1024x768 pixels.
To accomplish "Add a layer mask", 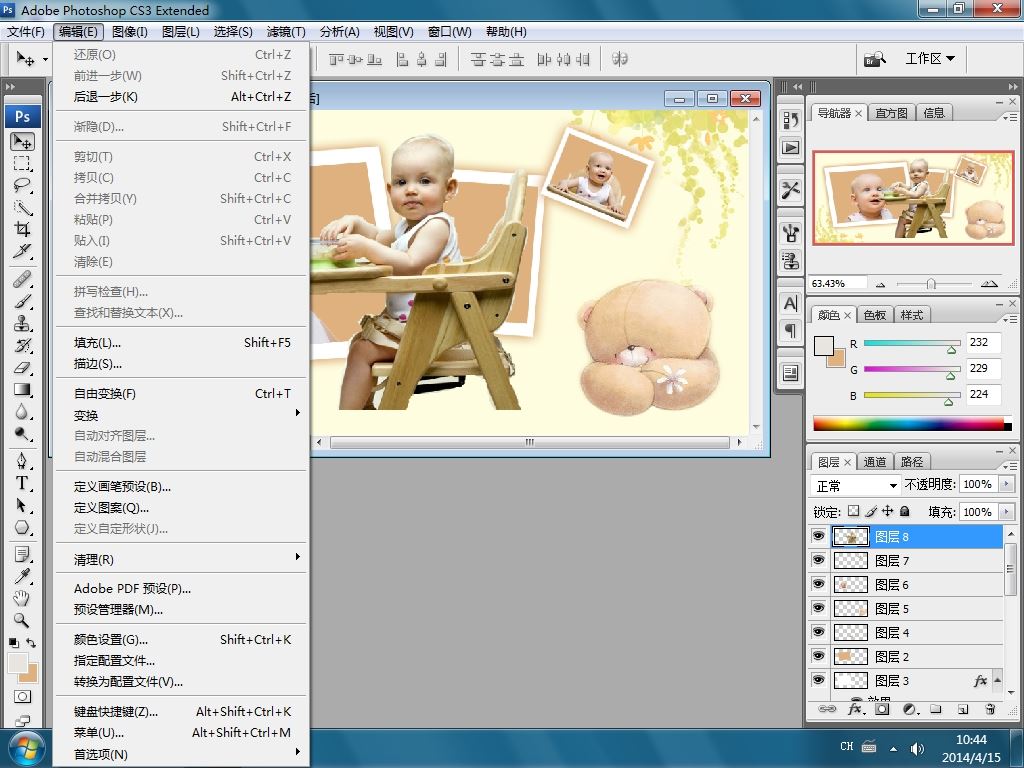I will pos(882,709).
